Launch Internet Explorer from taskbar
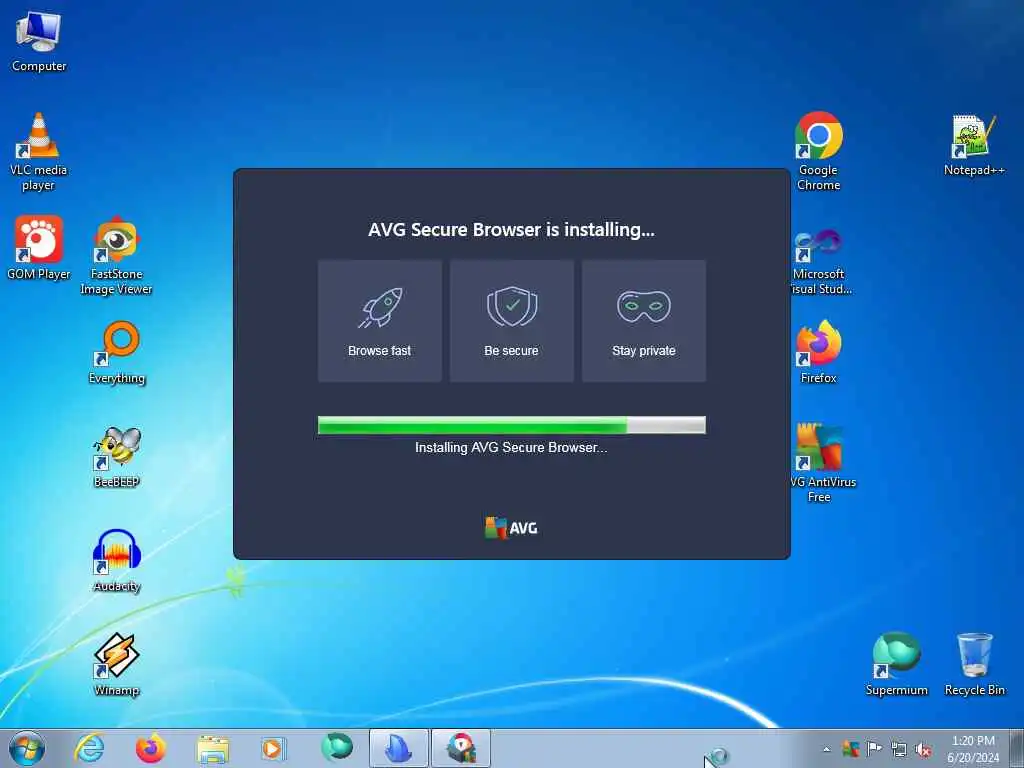1024x768 pixels. [x=89, y=748]
